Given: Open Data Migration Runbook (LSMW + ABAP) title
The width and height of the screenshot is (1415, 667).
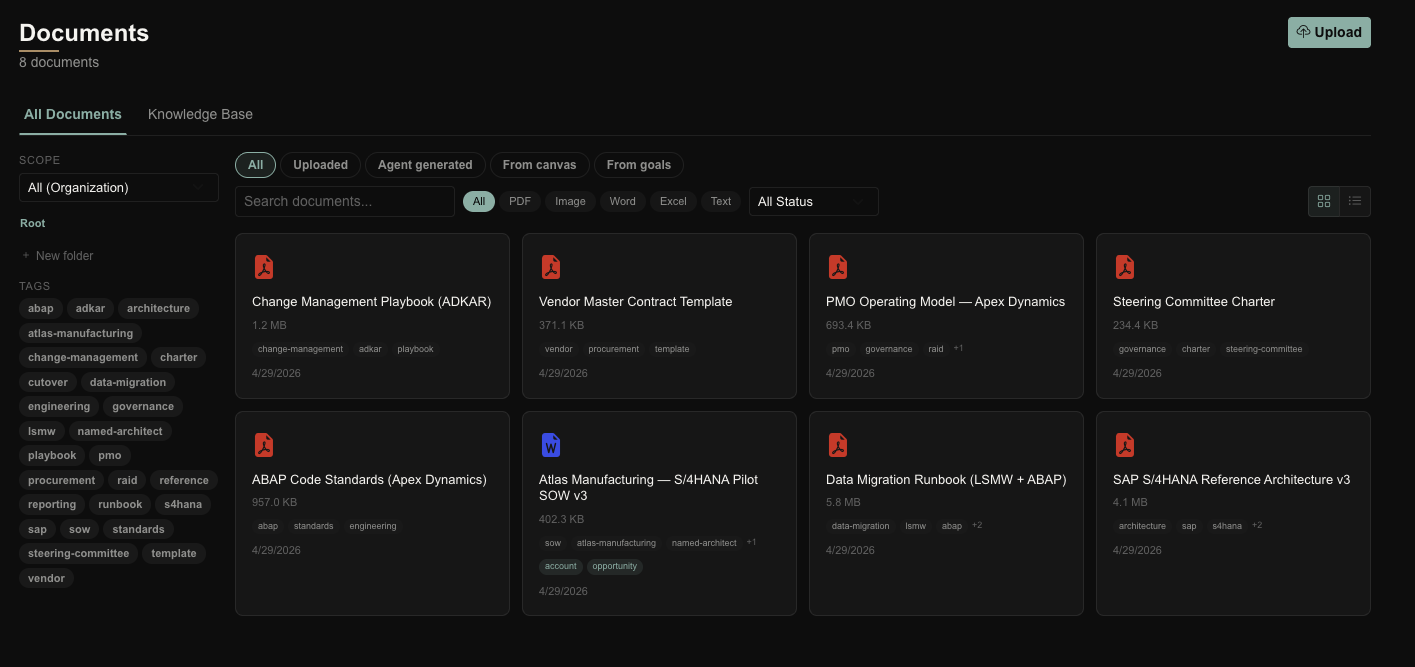Looking at the screenshot, I should [x=946, y=480].
